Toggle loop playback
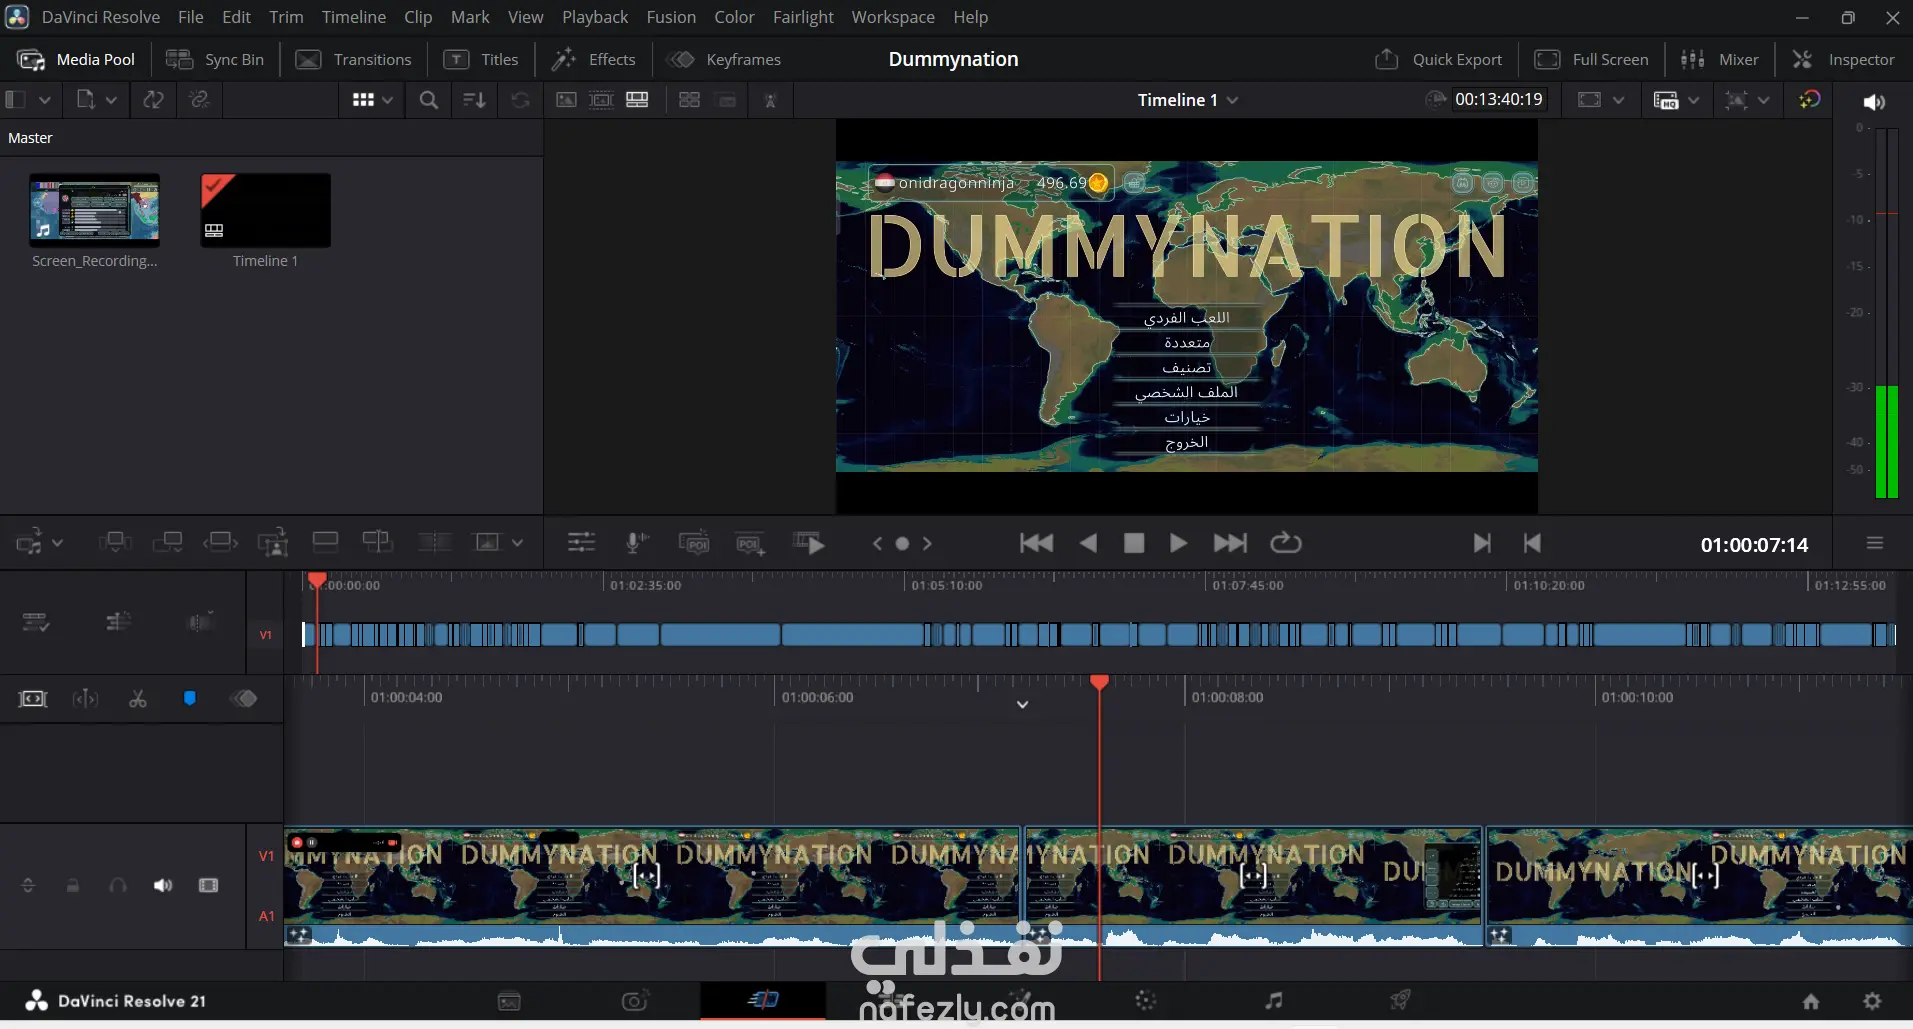The image size is (1913, 1029). pyautogui.click(x=1286, y=543)
